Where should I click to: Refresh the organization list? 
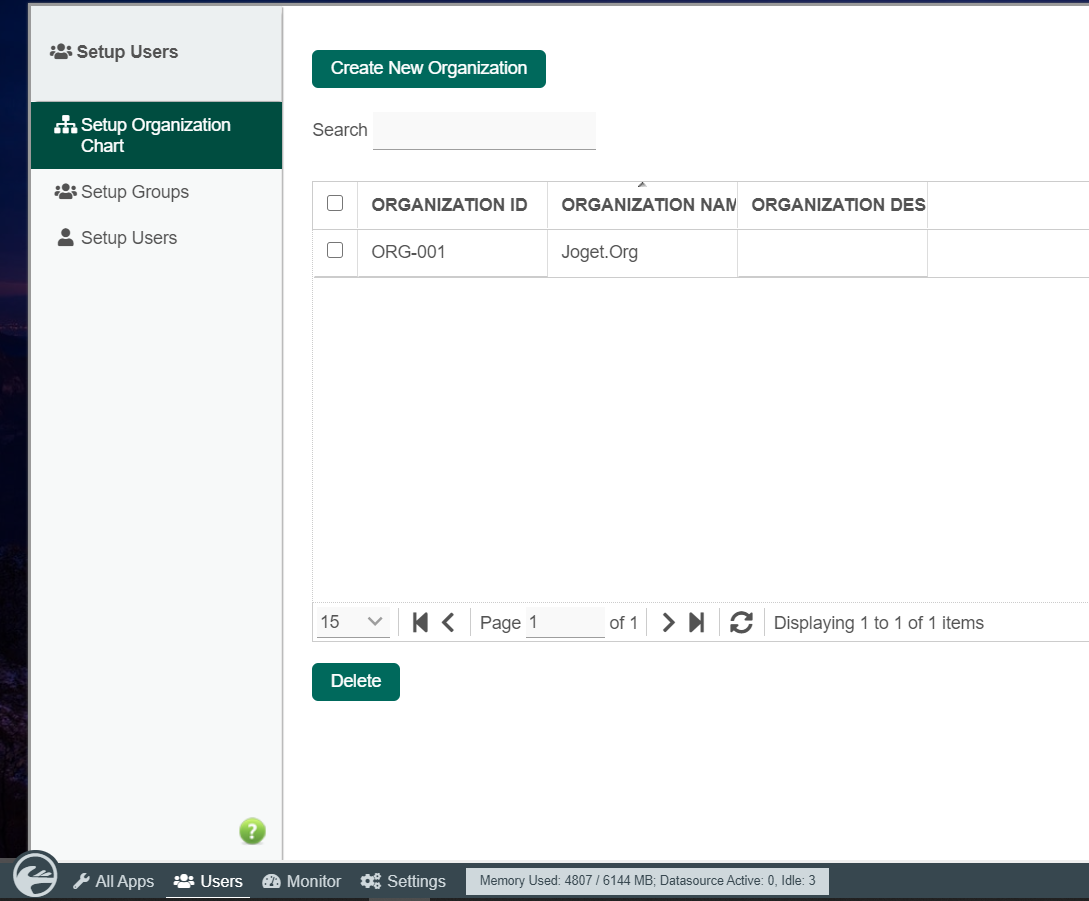(x=741, y=623)
